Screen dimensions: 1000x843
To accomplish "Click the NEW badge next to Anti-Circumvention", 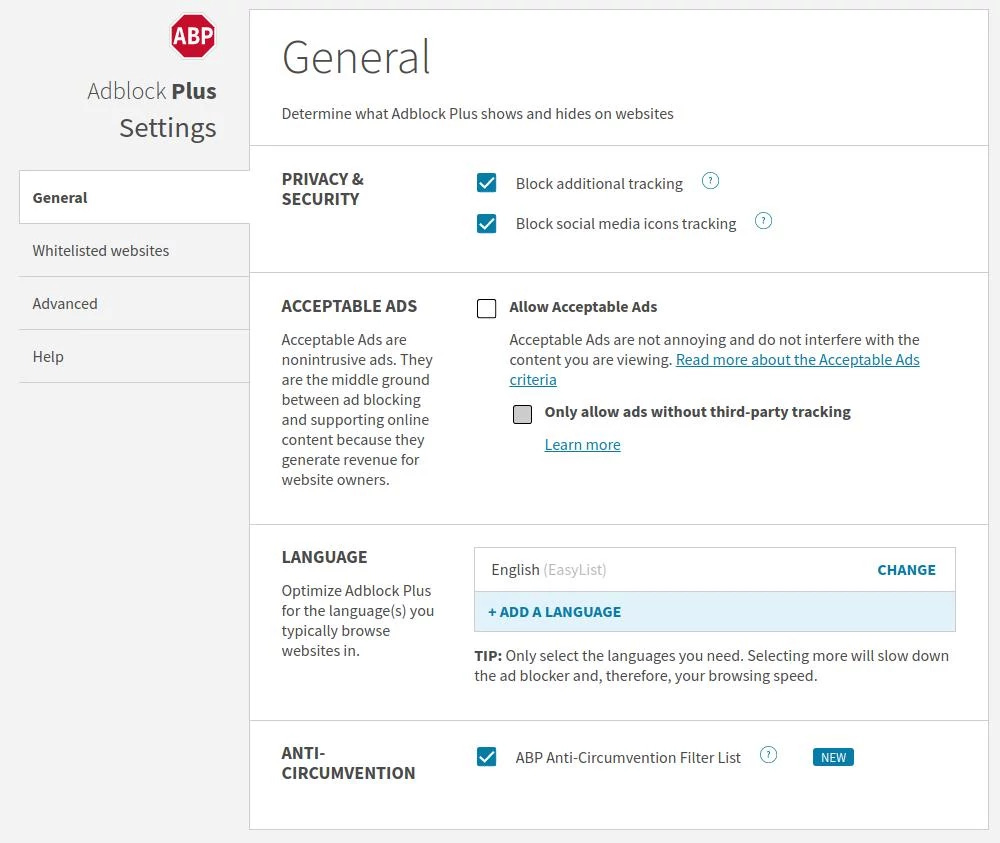I will [833, 757].
